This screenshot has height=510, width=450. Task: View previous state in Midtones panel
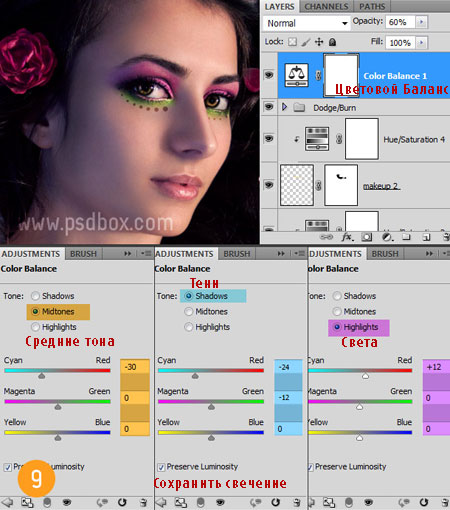coord(102,502)
